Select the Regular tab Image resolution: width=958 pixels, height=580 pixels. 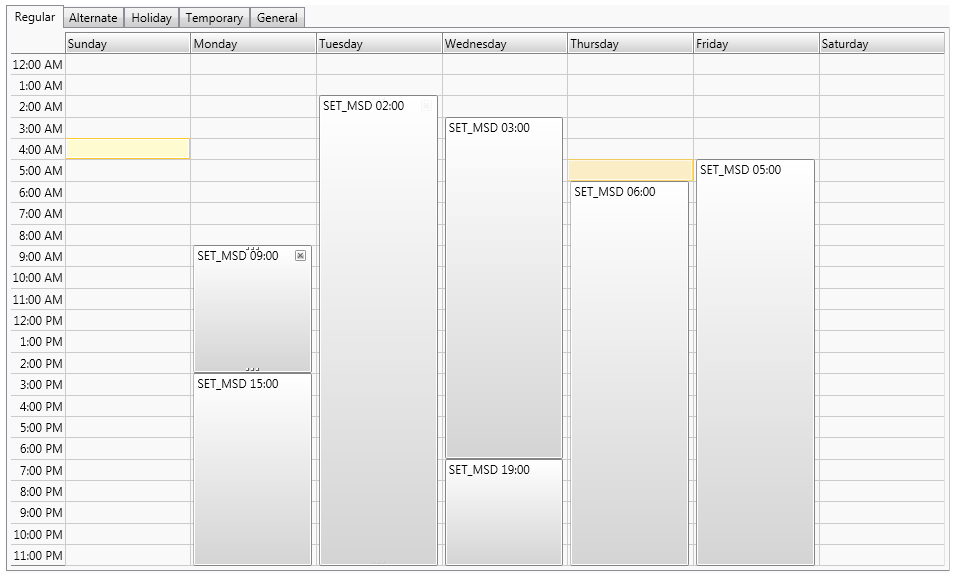click(35, 17)
